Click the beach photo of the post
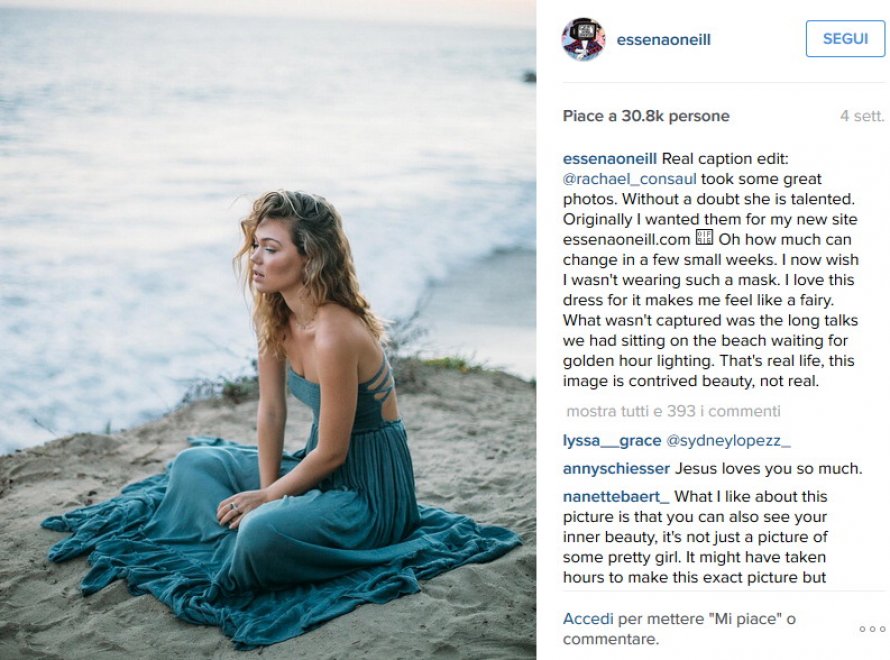890x660 pixels. (x=268, y=330)
